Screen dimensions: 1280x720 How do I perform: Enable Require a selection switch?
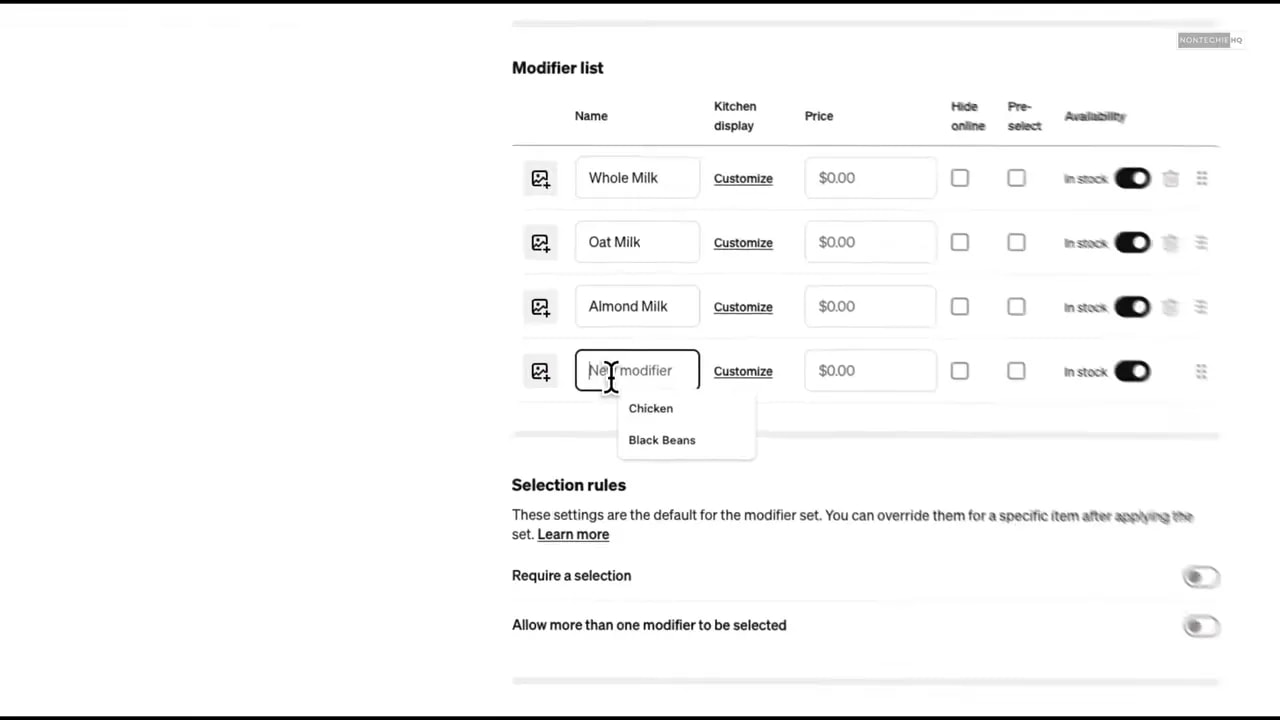pos(1201,577)
